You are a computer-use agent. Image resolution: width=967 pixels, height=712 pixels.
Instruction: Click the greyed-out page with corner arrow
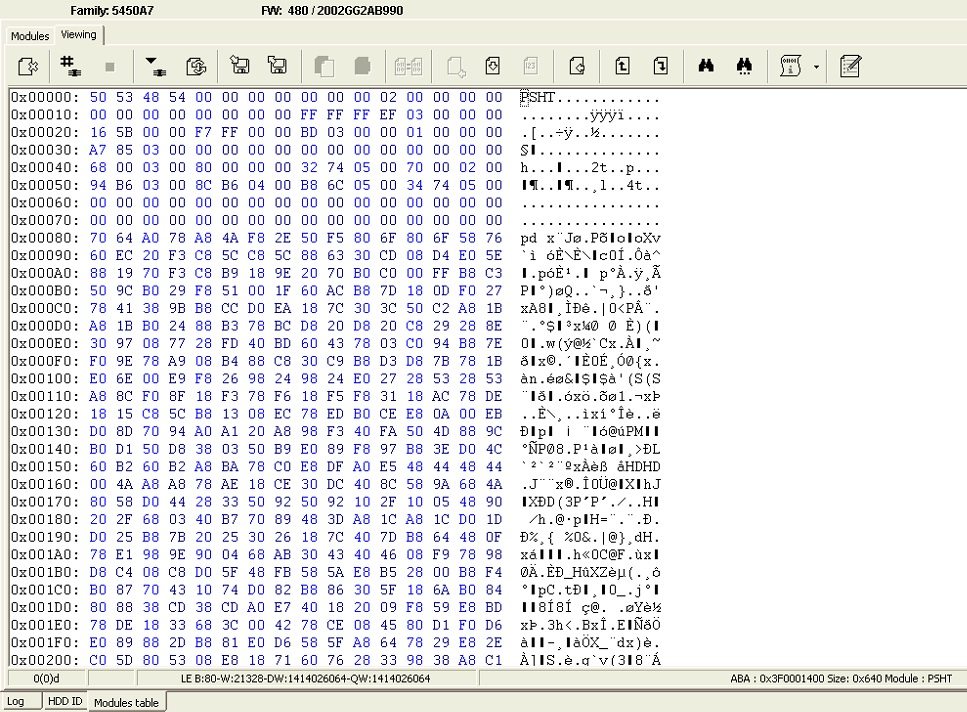coord(455,66)
